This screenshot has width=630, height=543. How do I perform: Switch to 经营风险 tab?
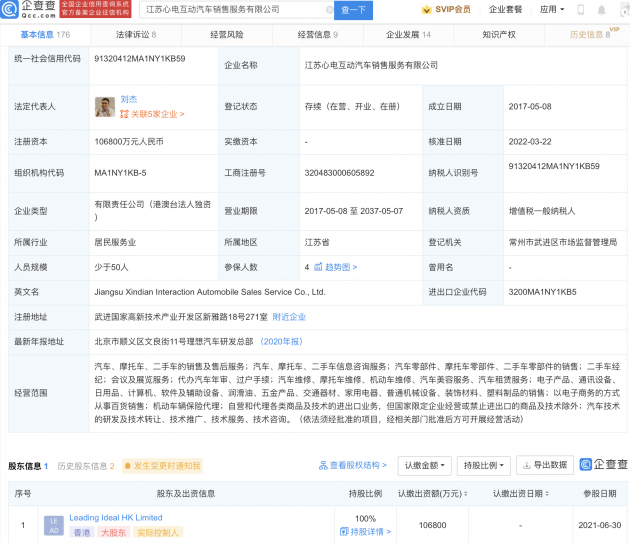point(227,35)
